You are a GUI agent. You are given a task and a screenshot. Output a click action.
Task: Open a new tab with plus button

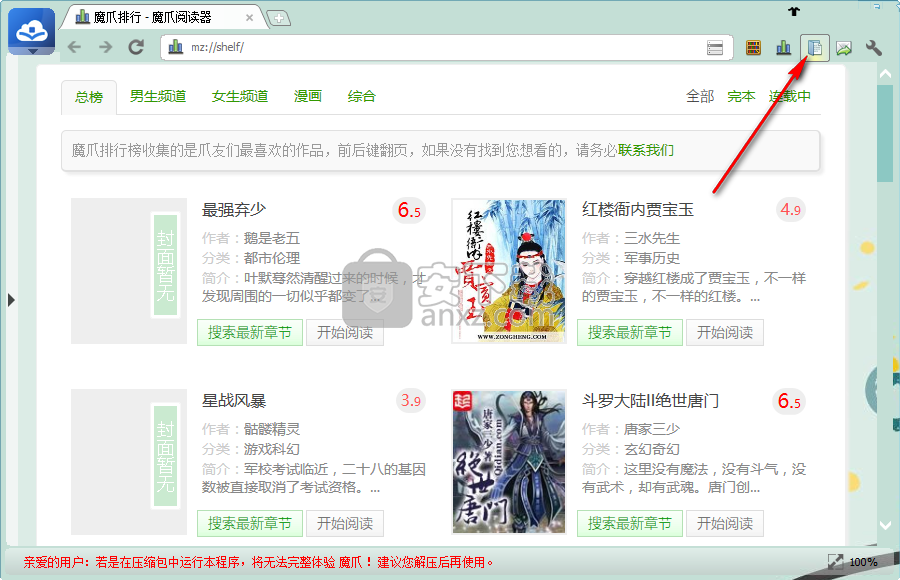(x=279, y=18)
